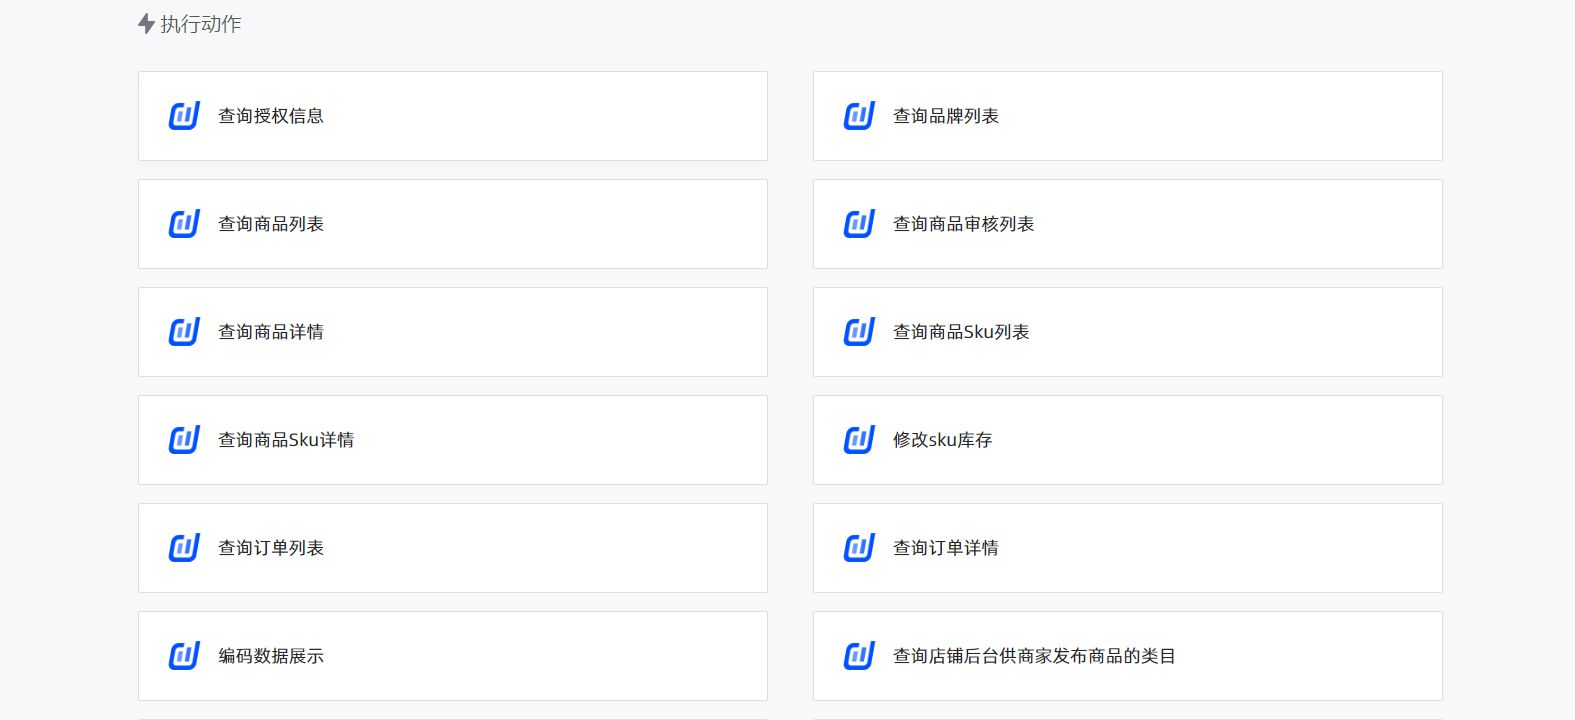Viewport: 1575px width, 720px height.
Task: Click the icon beside 查询商品列表
Action: pyautogui.click(x=184, y=224)
